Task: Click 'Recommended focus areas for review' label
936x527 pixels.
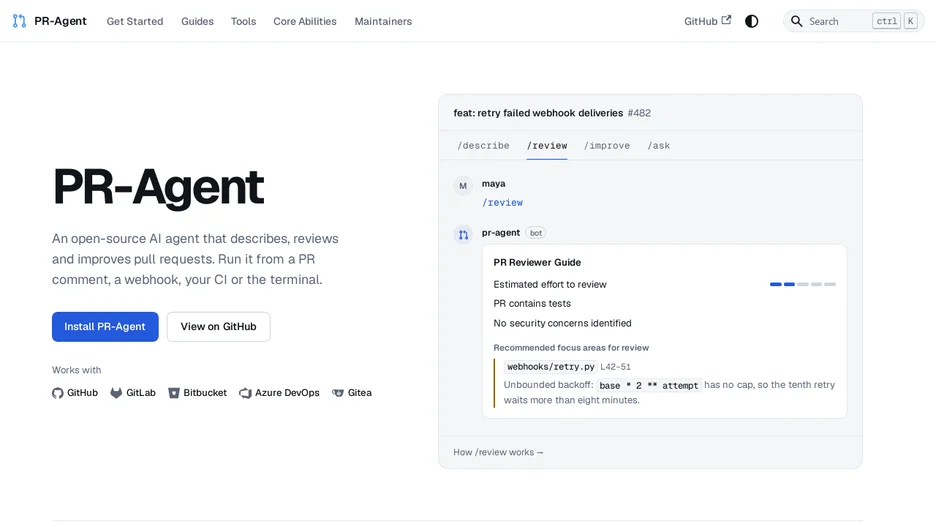Action: tap(571, 348)
